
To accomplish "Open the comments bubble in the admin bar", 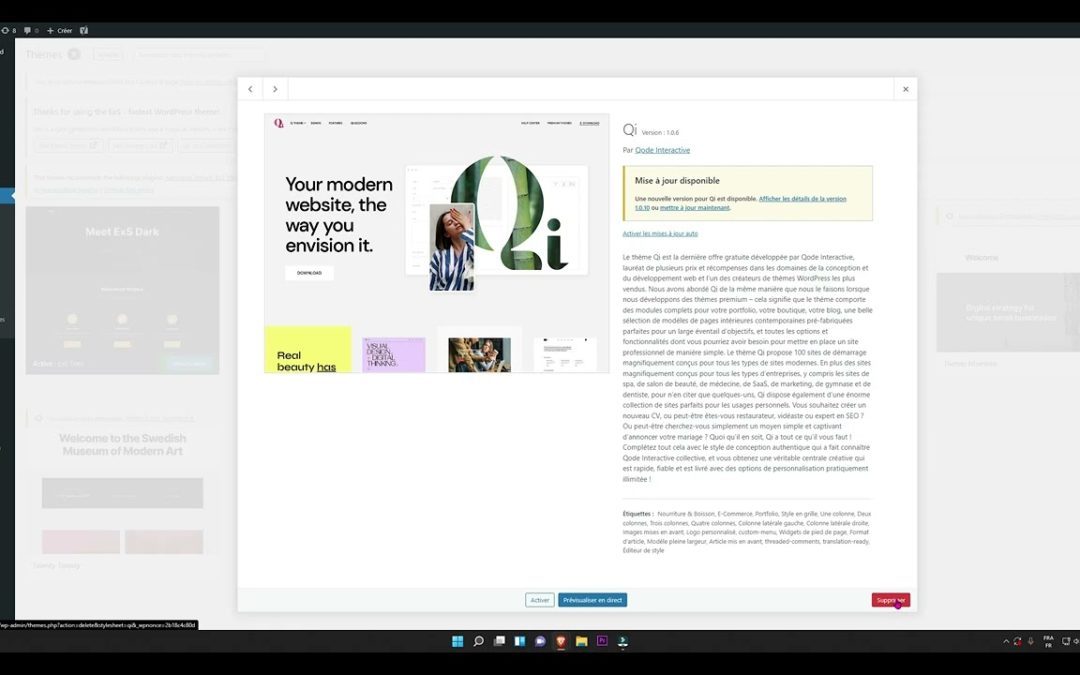I will coord(31,30).
